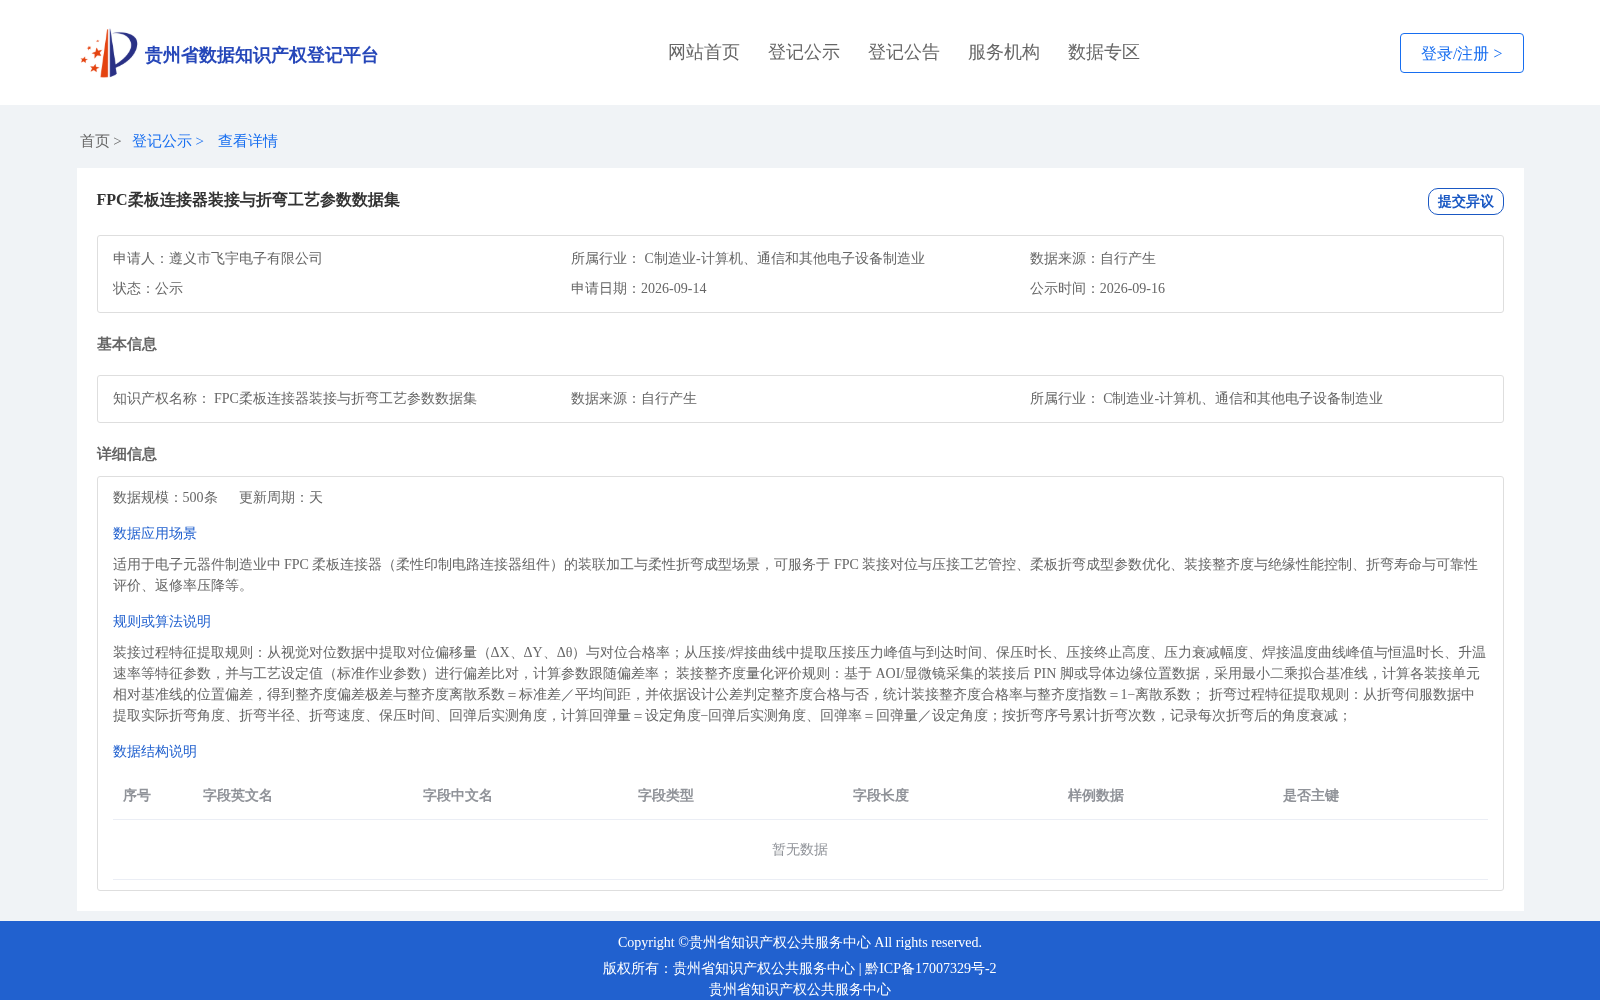1600x1000 pixels.
Task: Click the 规则或算法说明 heading
Action: point(162,621)
